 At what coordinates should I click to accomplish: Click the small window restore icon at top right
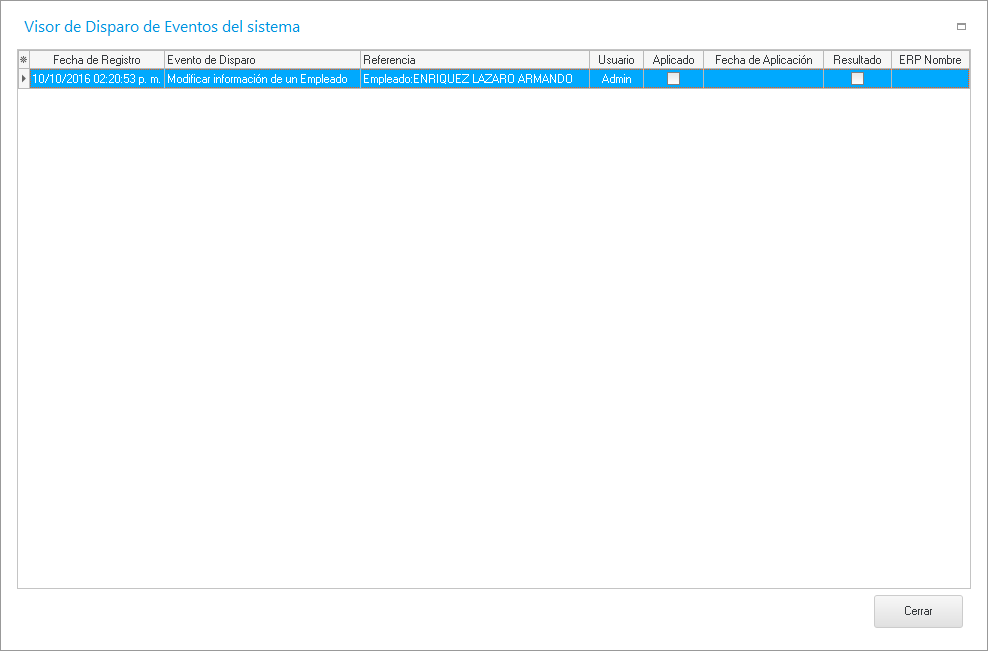point(961,27)
